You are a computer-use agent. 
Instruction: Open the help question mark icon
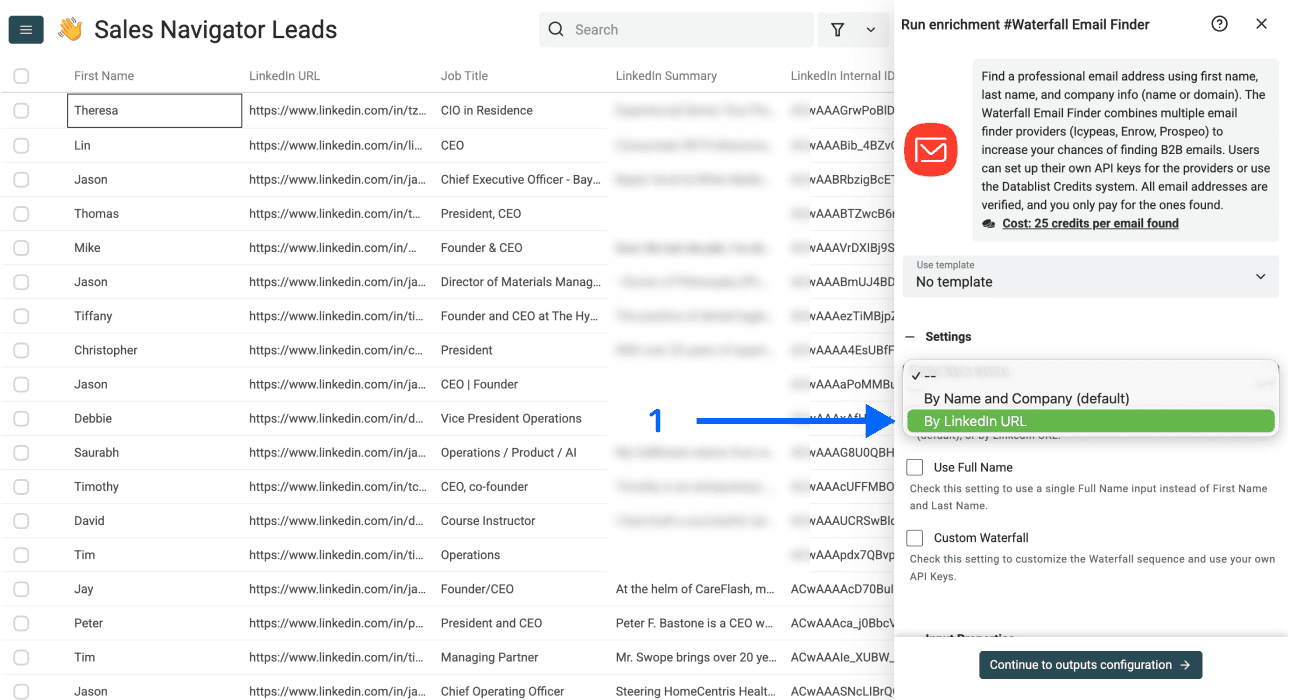tap(1219, 23)
